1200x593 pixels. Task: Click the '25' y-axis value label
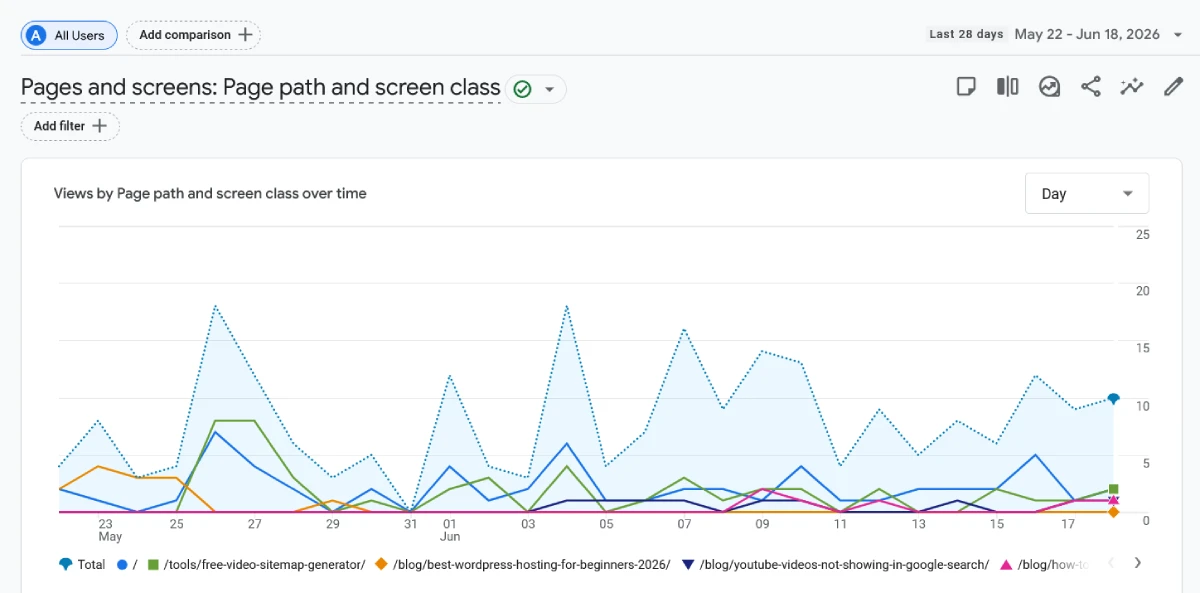tap(1142, 234)
